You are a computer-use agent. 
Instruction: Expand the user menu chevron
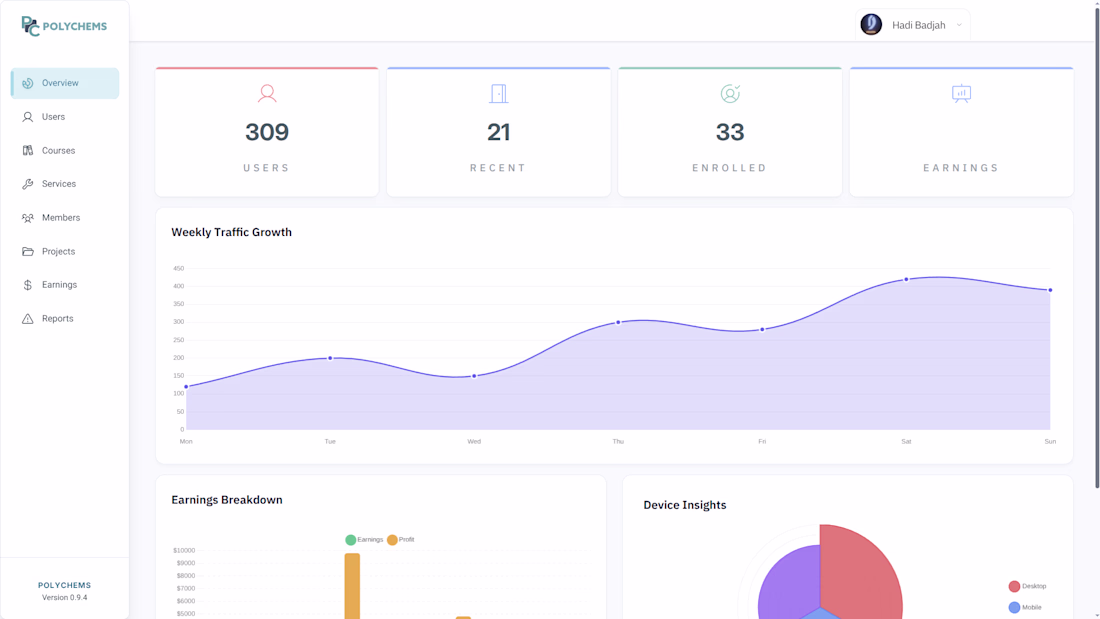(959, 25)
